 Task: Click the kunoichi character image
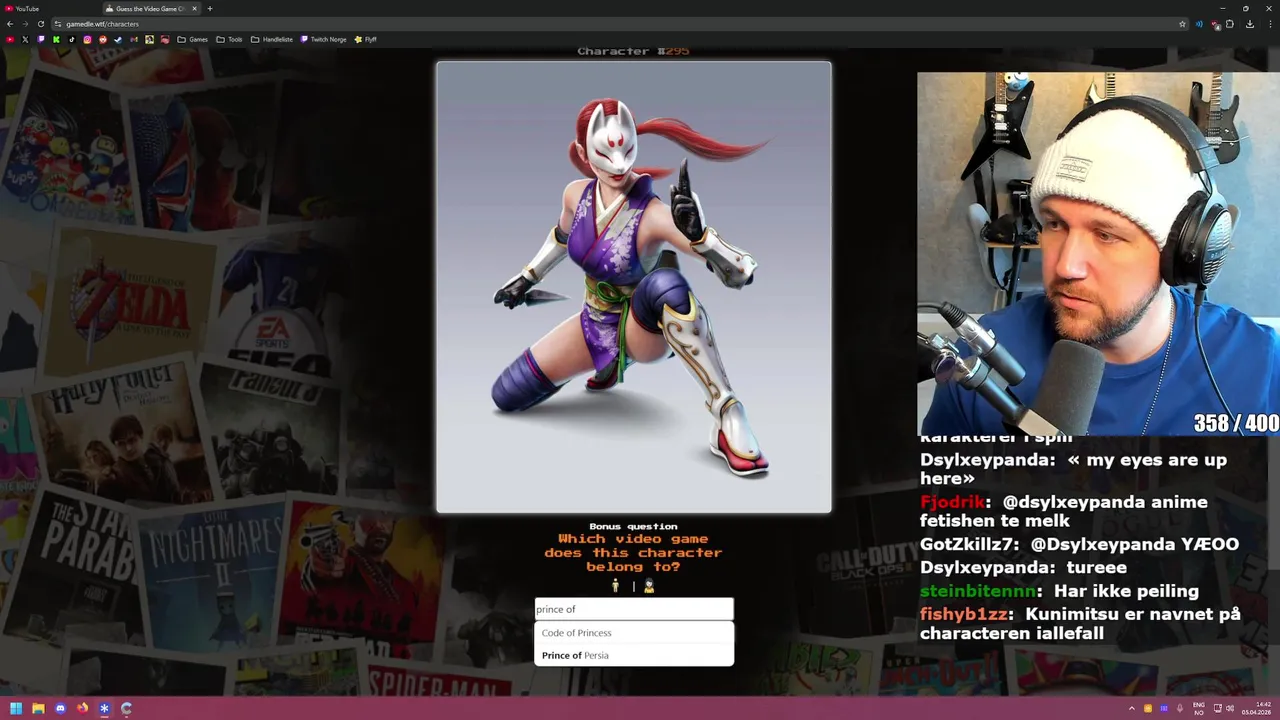(x=633, y=287)
